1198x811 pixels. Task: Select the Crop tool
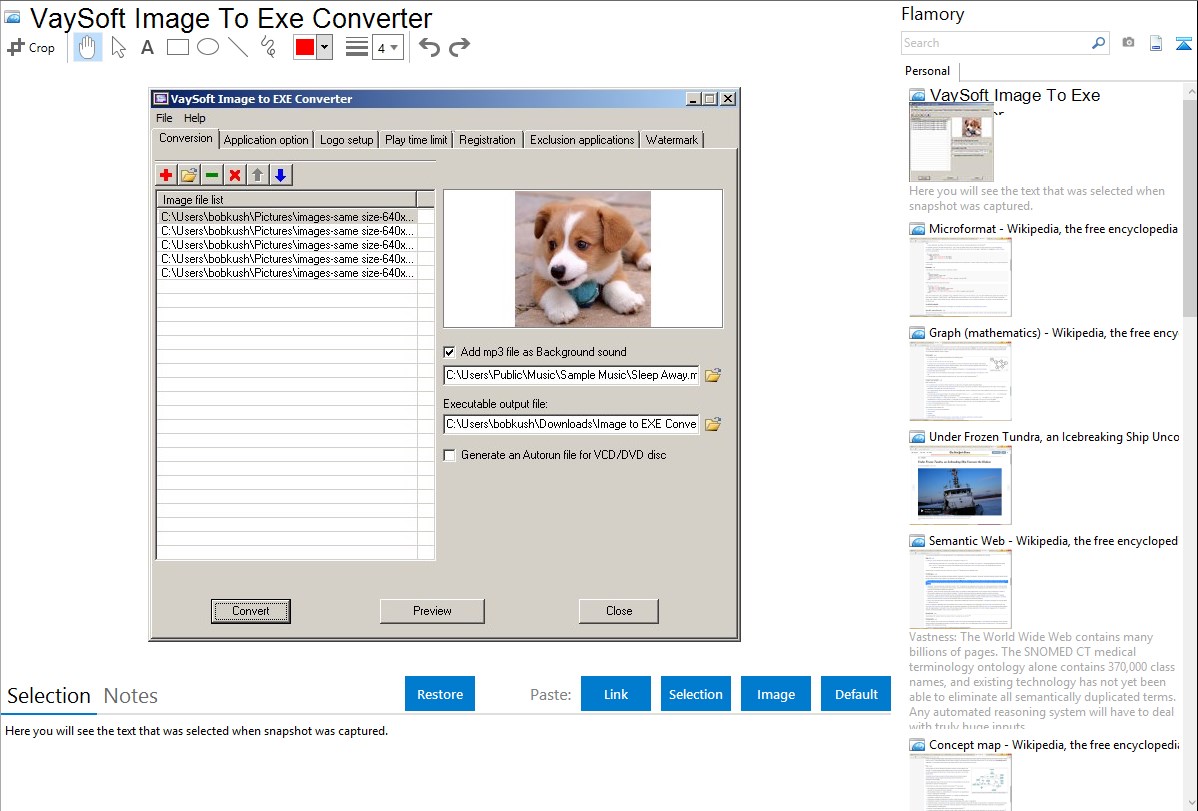point(31,47)
